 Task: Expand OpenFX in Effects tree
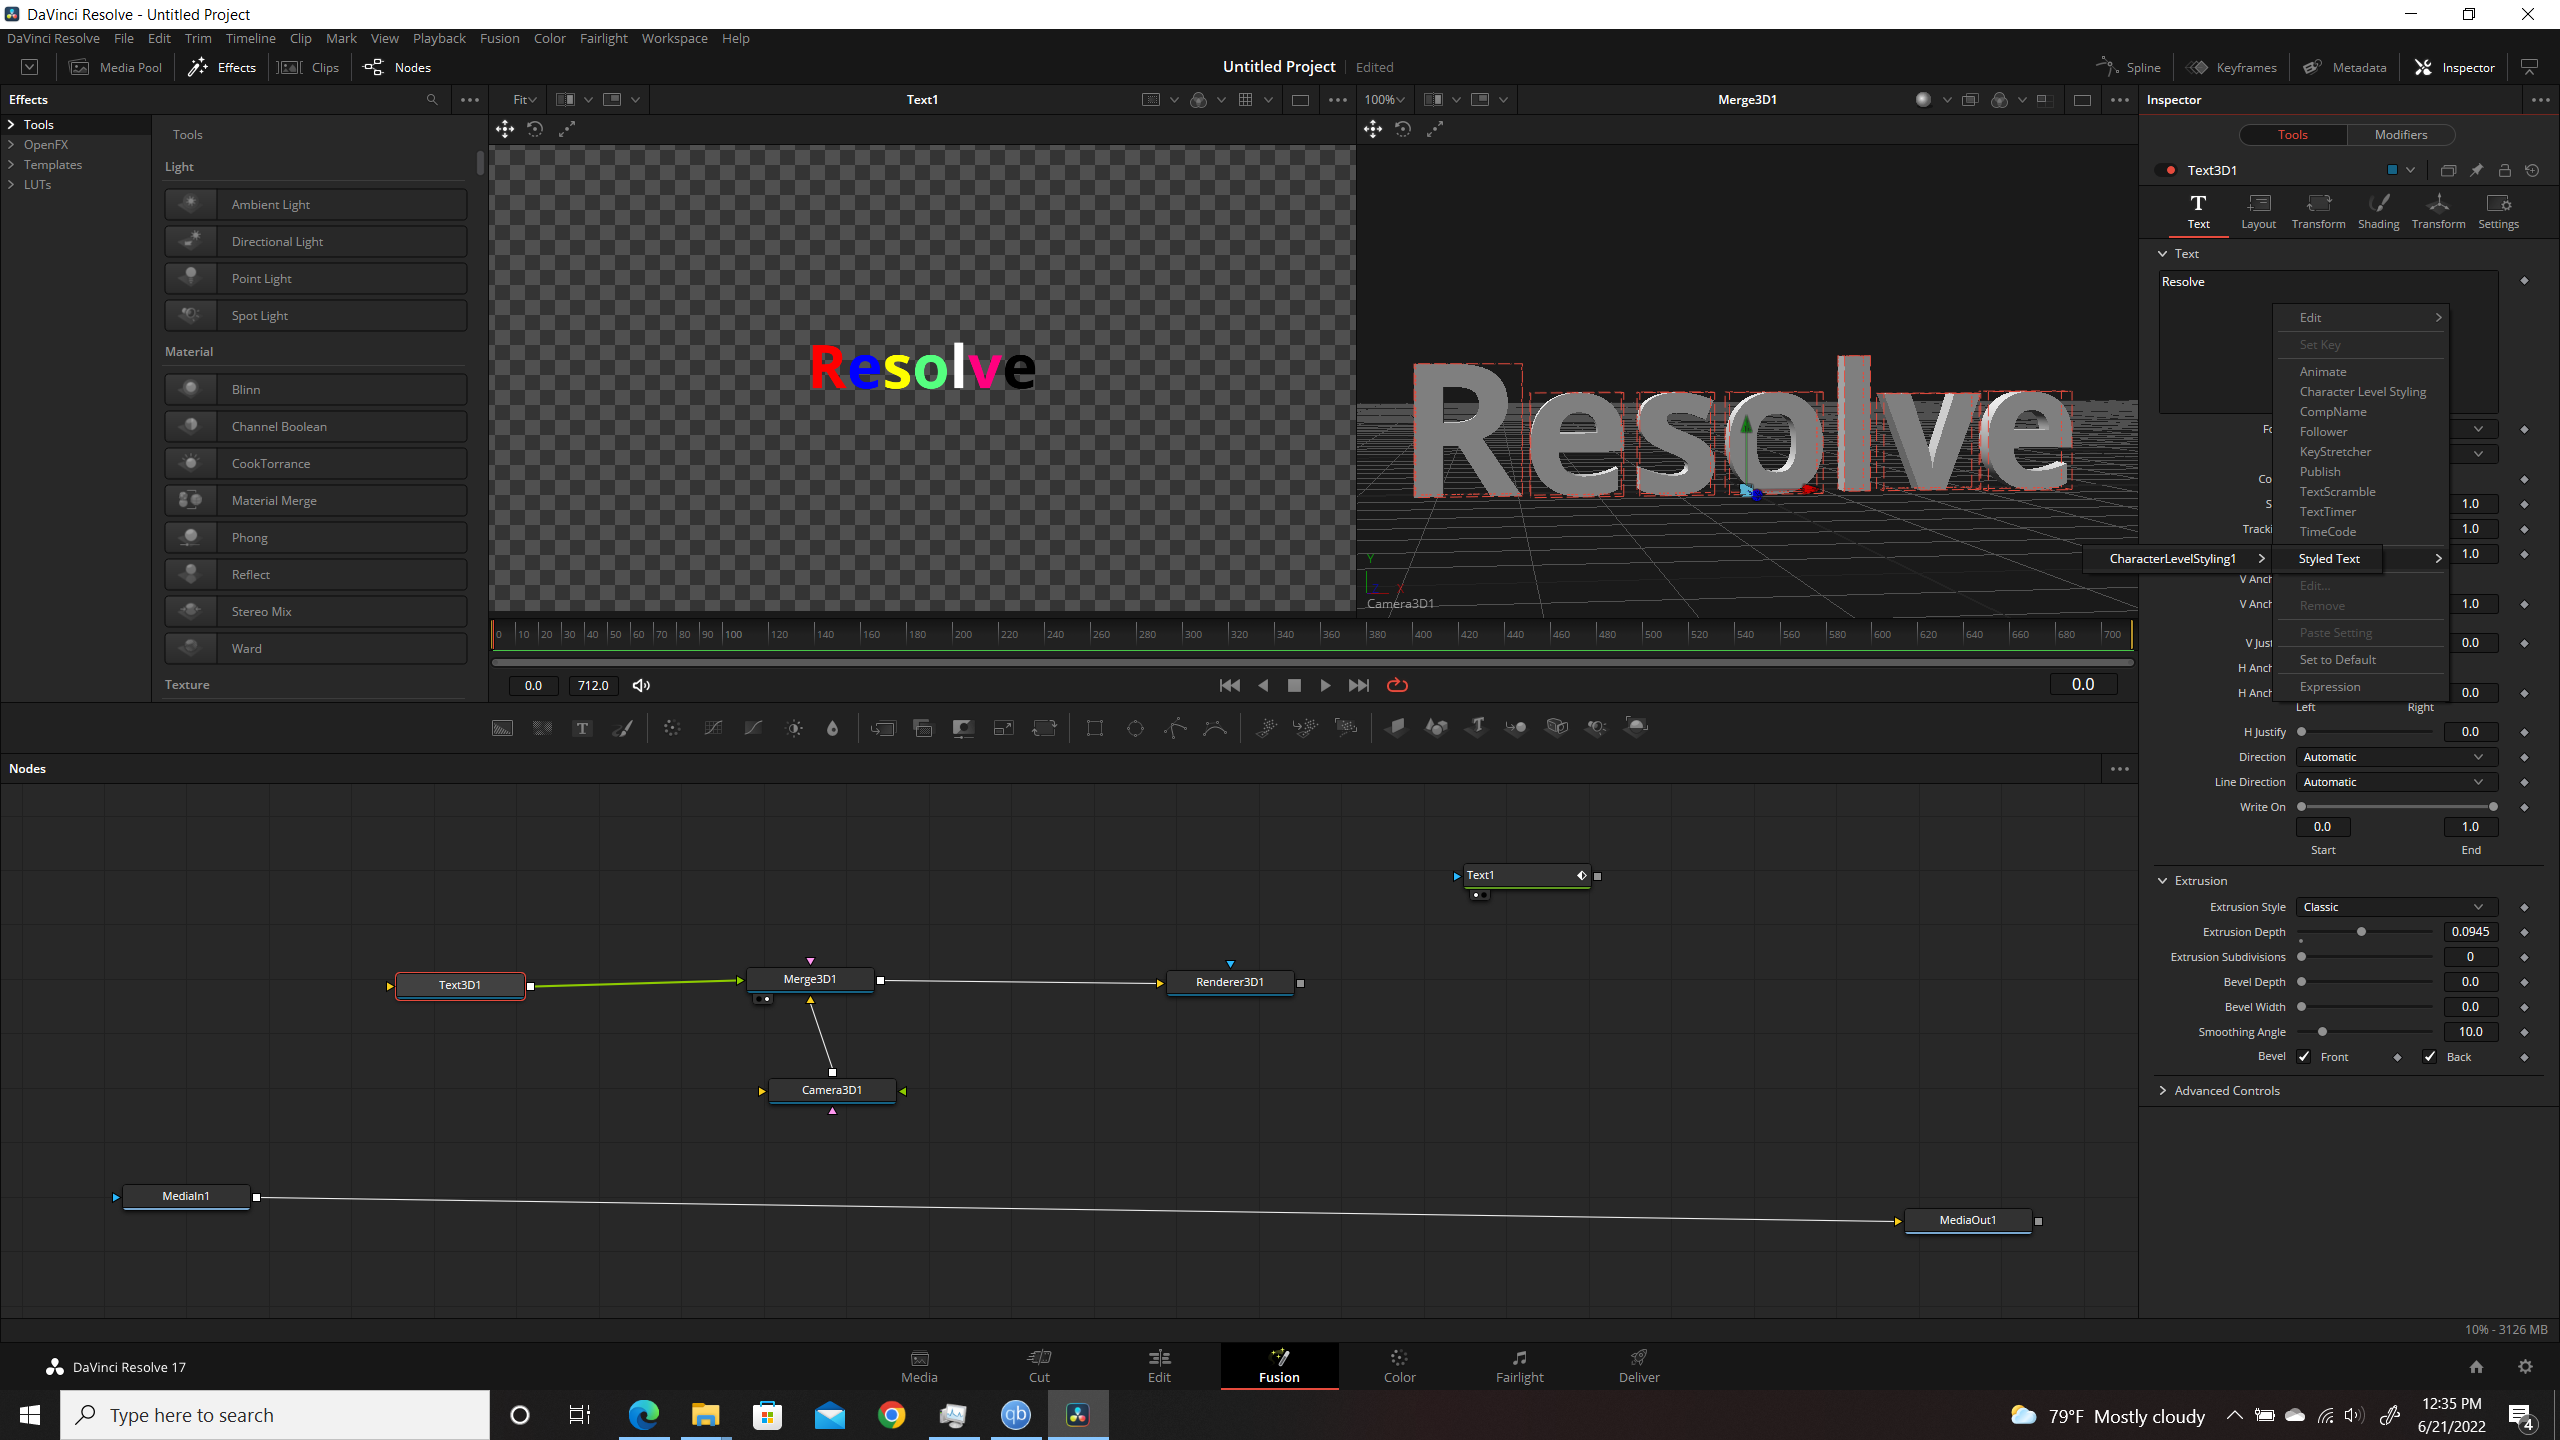(12, 145)
